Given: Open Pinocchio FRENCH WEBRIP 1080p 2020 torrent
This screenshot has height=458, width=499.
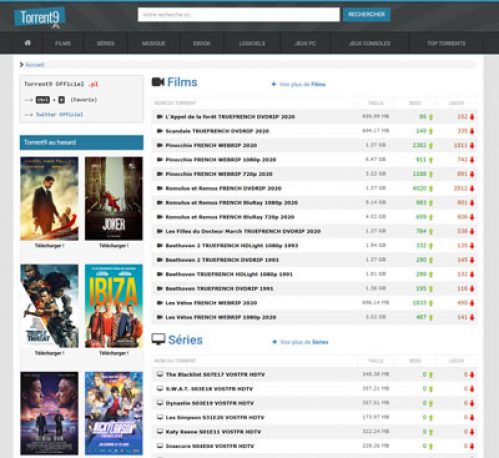Looking at the screenshot, I should tap(221, 160).
